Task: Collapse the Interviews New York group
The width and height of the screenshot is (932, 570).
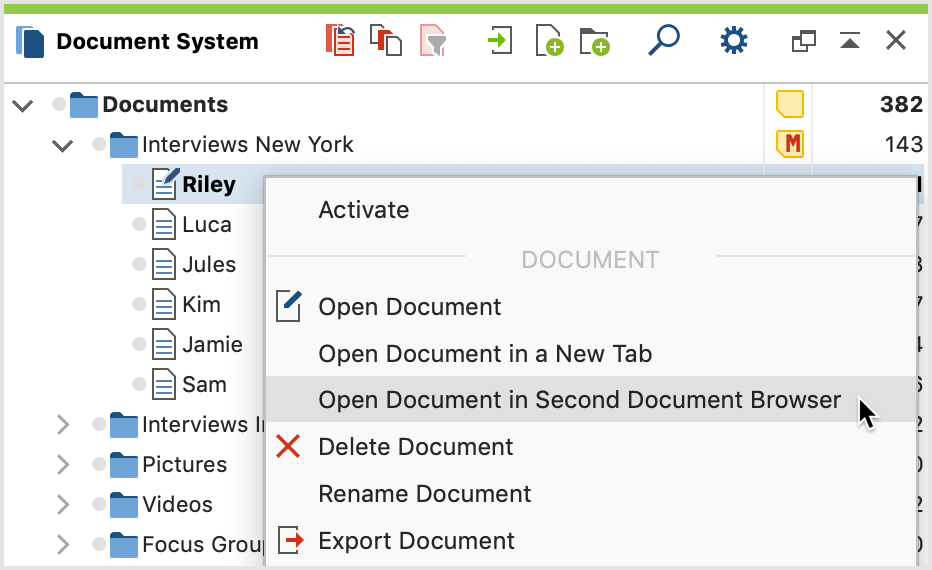Action: point(62,146)
